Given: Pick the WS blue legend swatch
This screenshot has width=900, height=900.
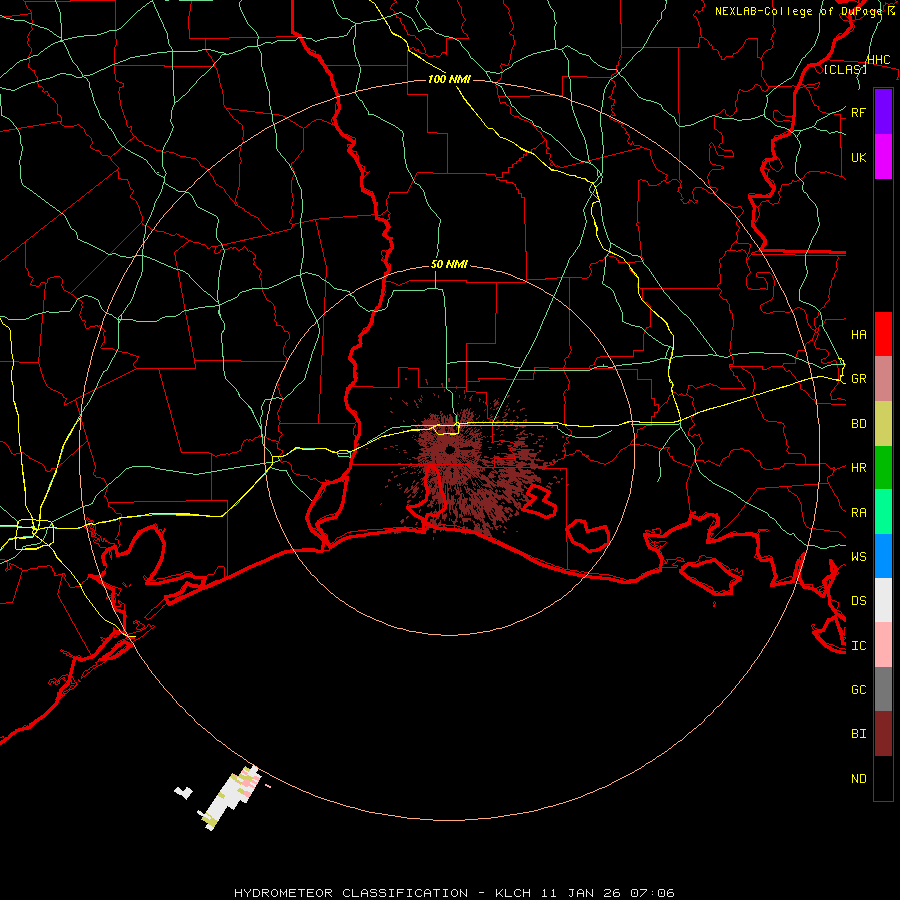Looking at the screenshot, I should tap(883, 556).
